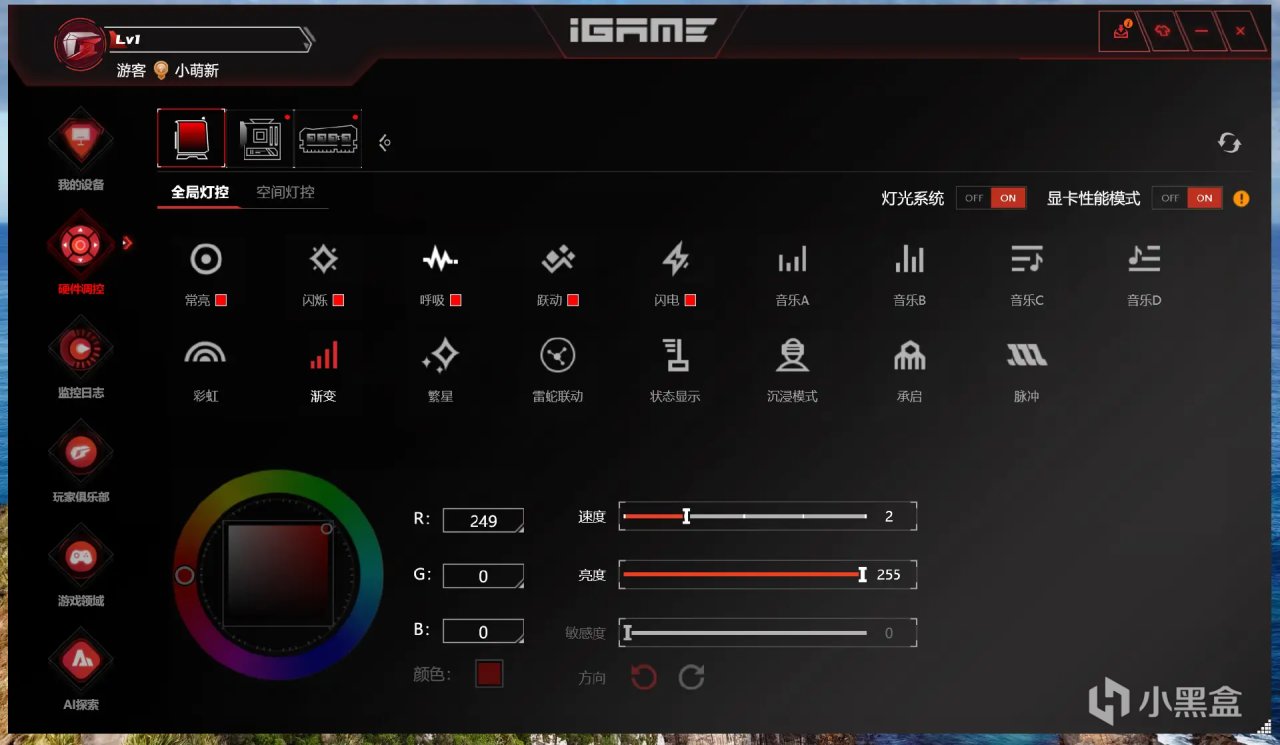Select the memory RAM device tab

coord(328,138)
